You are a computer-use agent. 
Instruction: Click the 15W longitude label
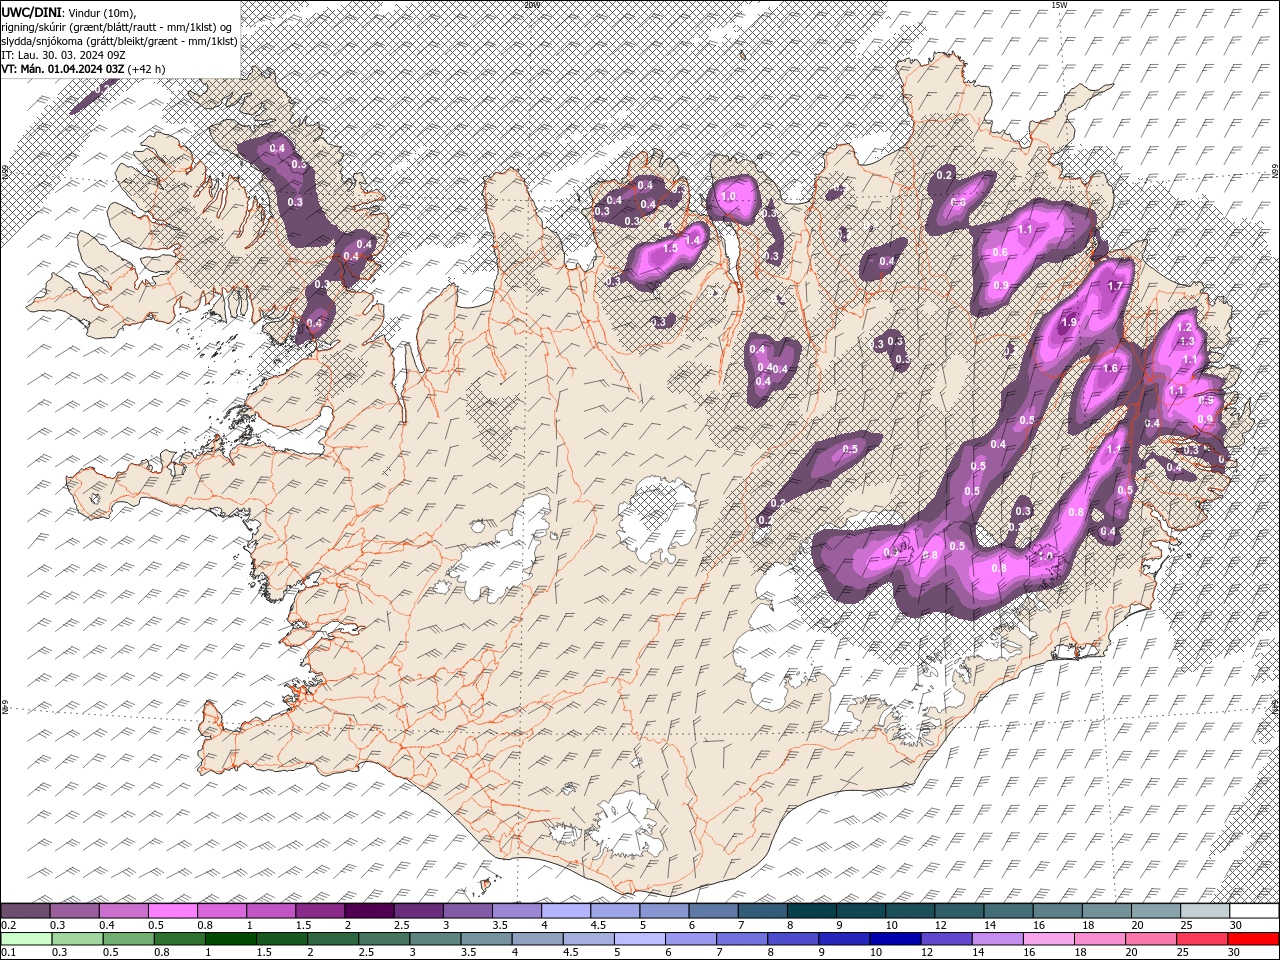point(1059,5)
